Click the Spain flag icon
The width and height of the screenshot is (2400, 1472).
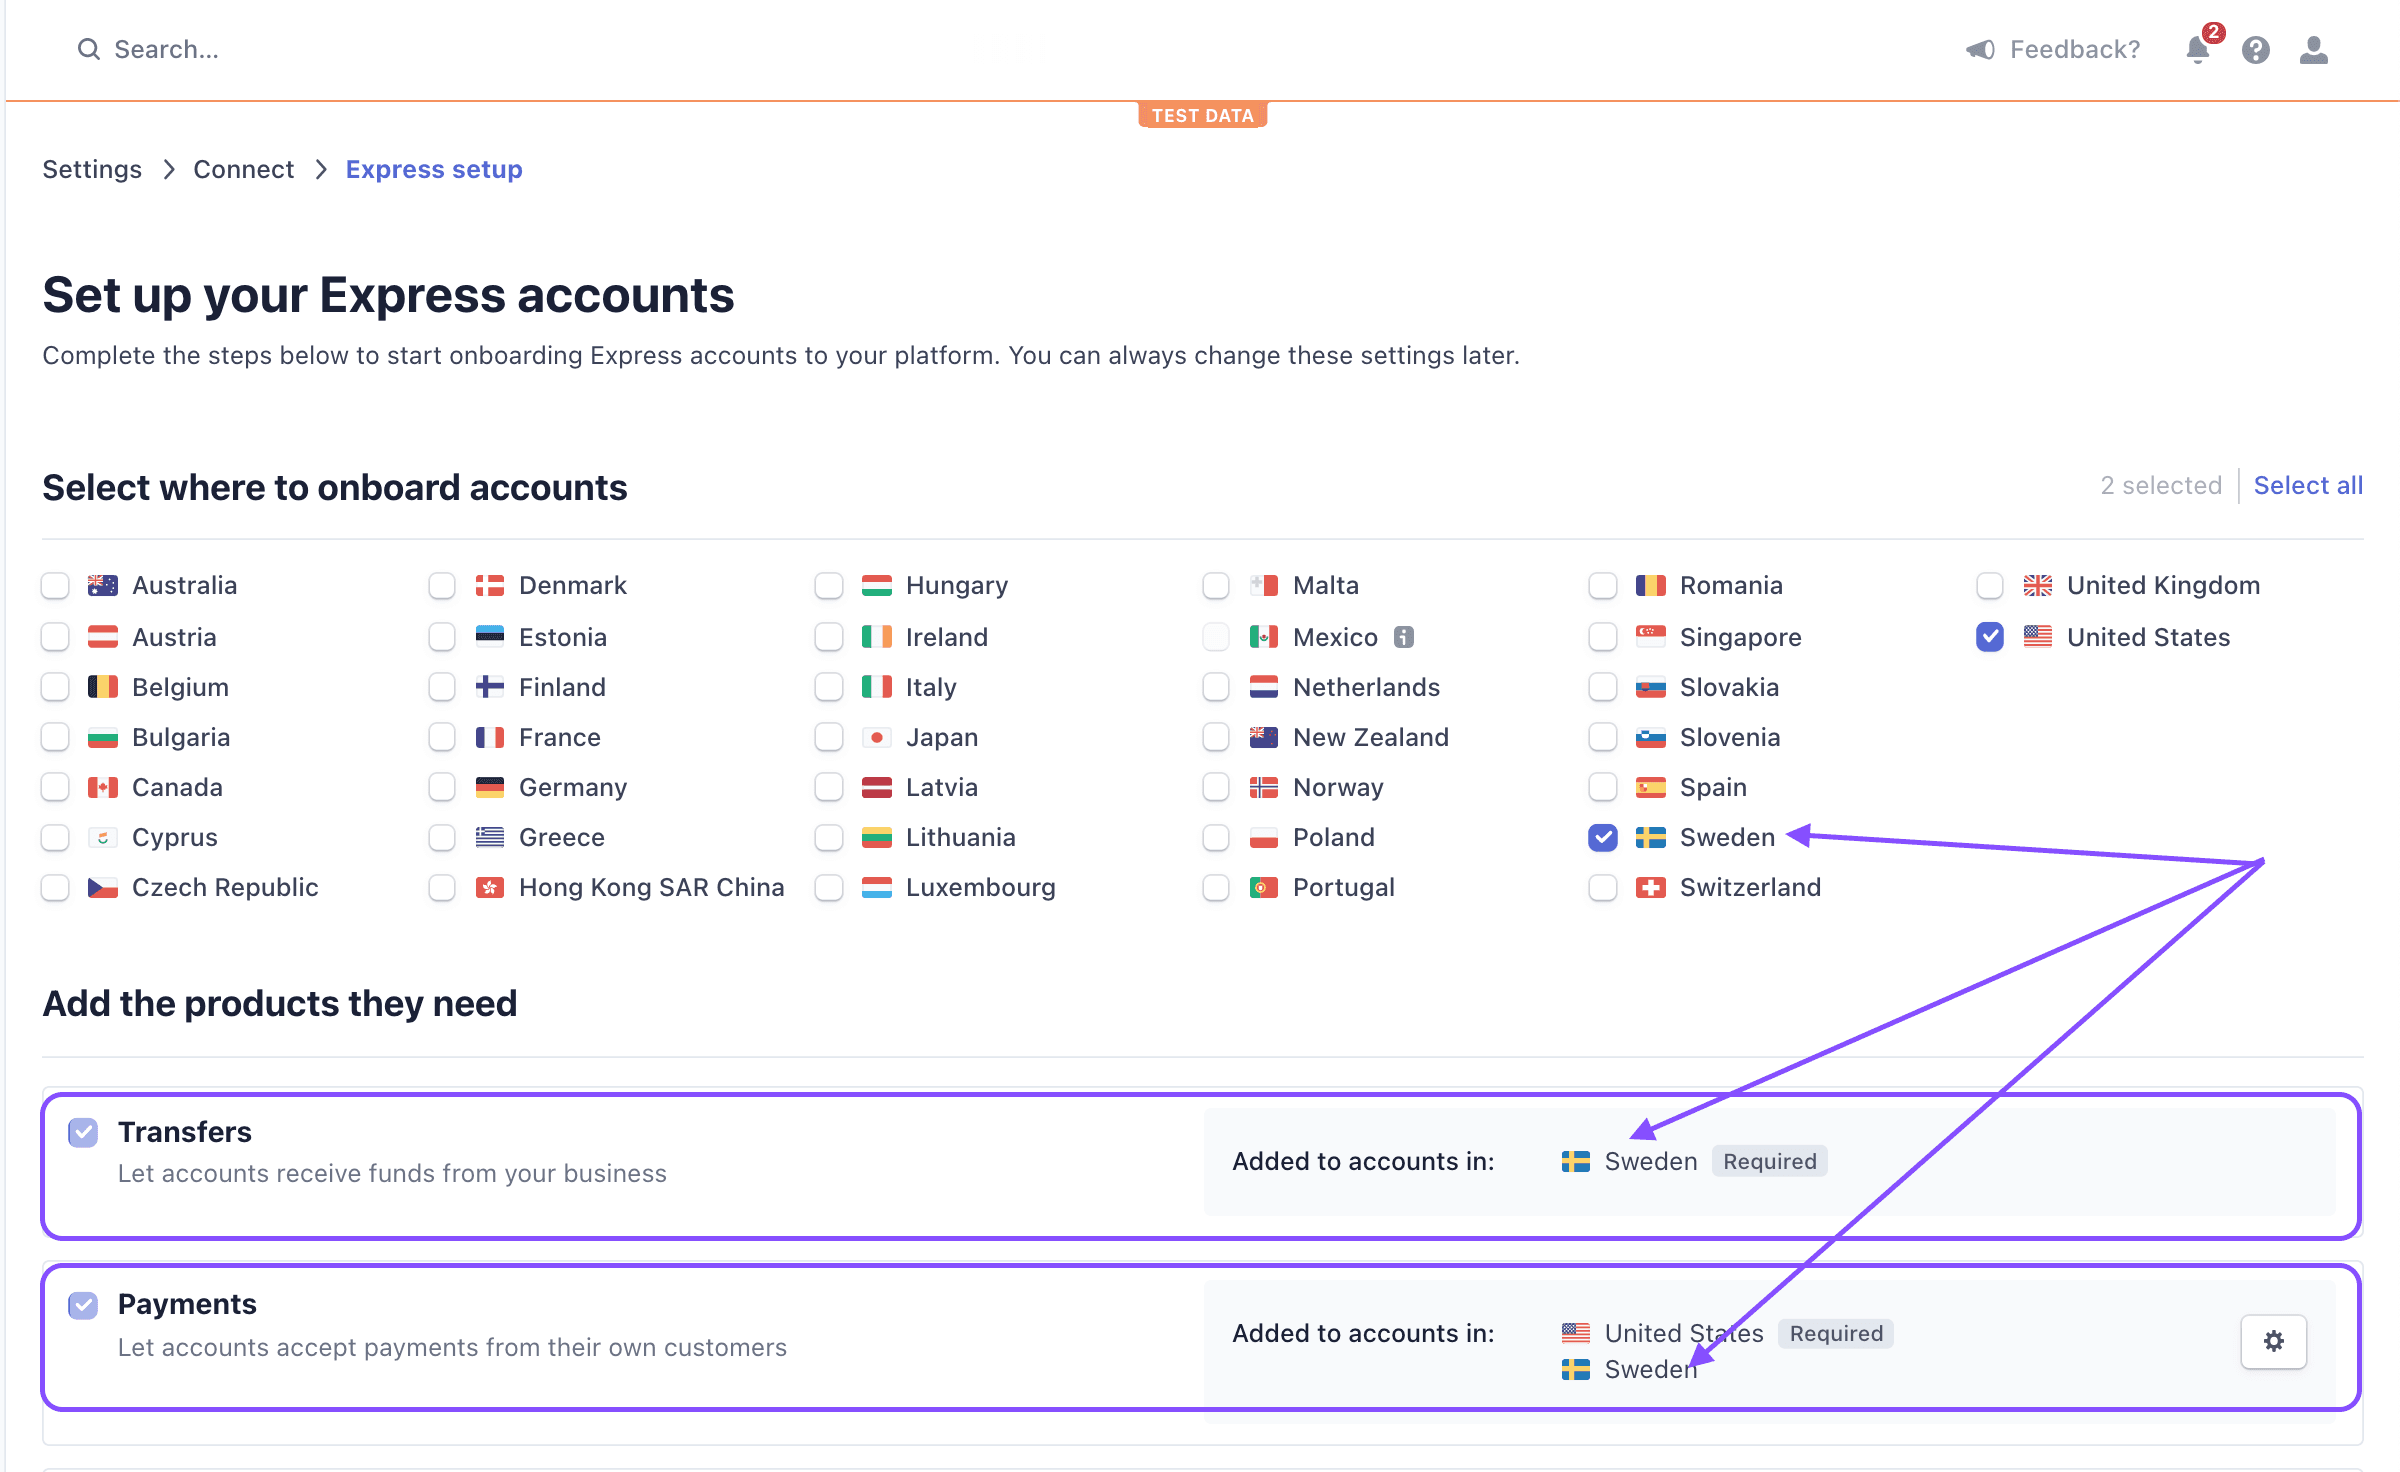(x=1651, y=787)
